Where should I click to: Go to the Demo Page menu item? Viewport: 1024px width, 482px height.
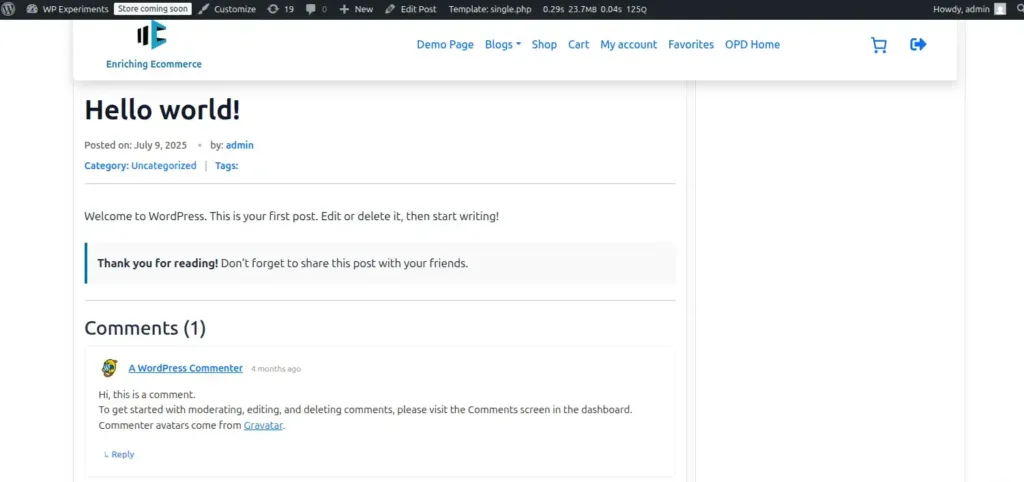(x=445, y=44)
